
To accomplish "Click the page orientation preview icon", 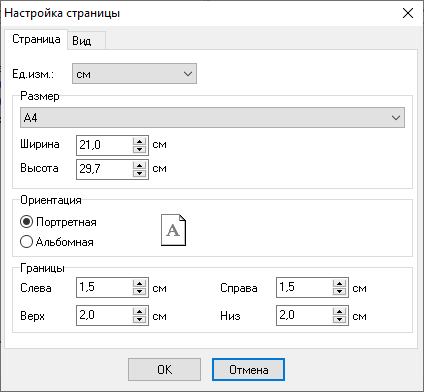I will [173, 230].
